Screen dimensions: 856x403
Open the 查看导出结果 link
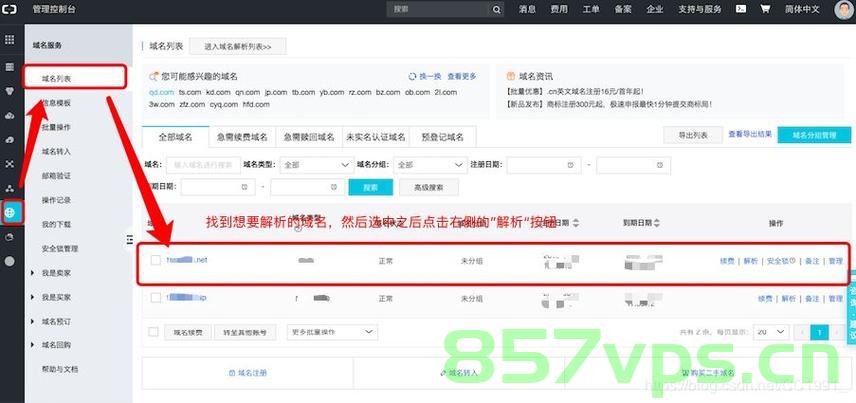click(x=750, y=134)
